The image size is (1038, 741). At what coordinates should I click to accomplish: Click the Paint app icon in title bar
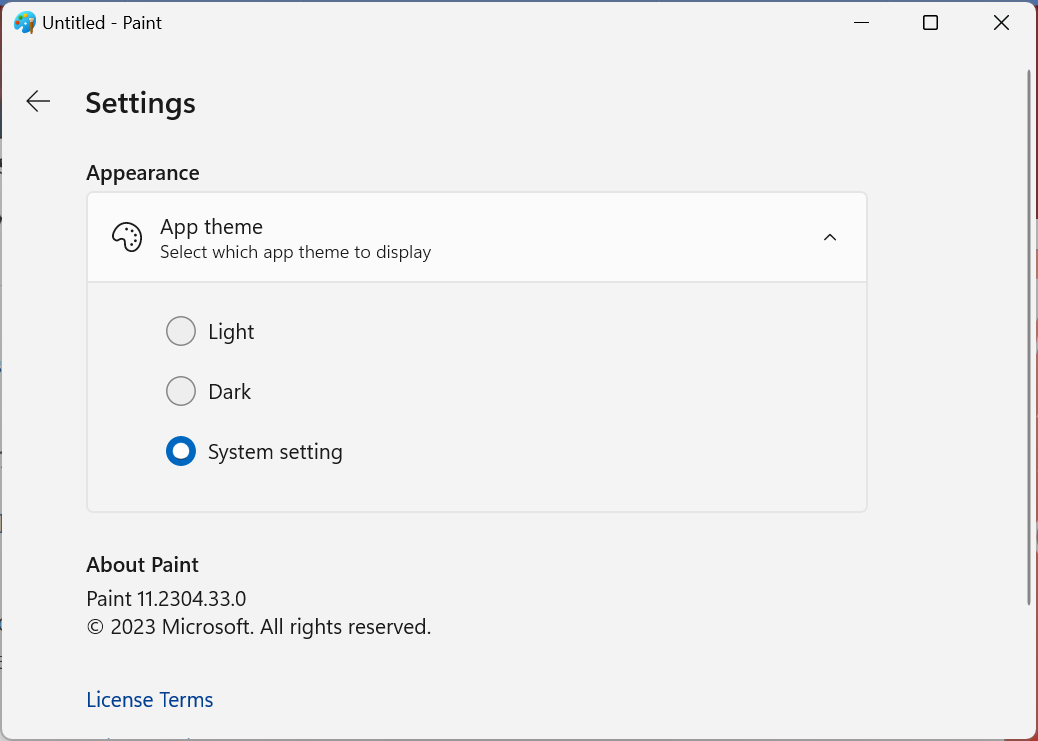(x=25, y=22)
